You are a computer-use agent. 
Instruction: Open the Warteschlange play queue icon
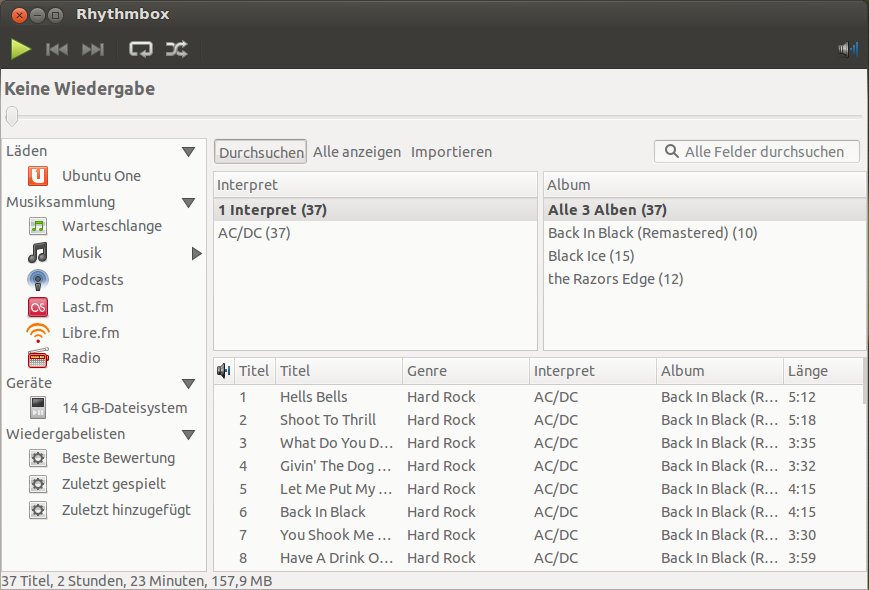[x=38, y=226]
